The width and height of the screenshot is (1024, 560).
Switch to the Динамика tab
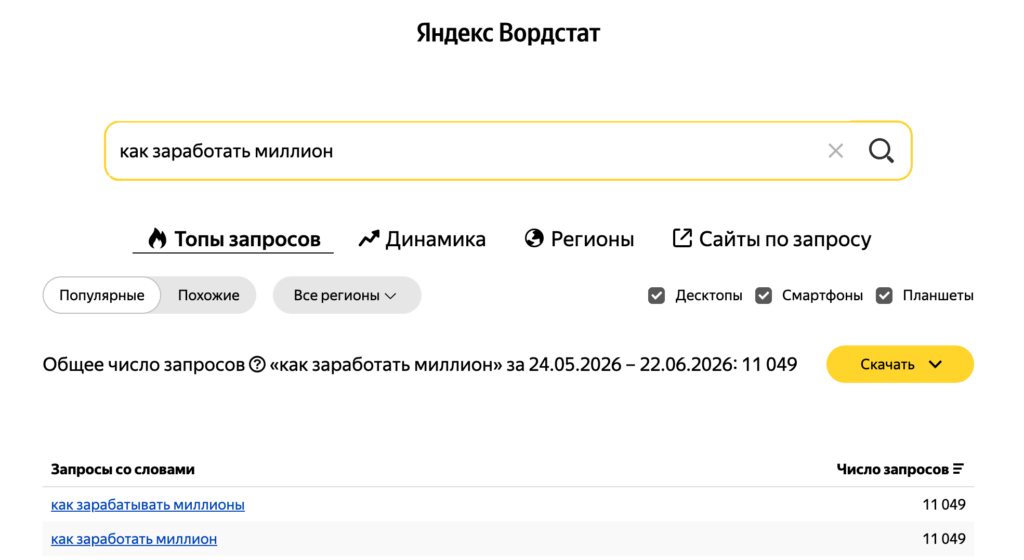pos(422,239)
